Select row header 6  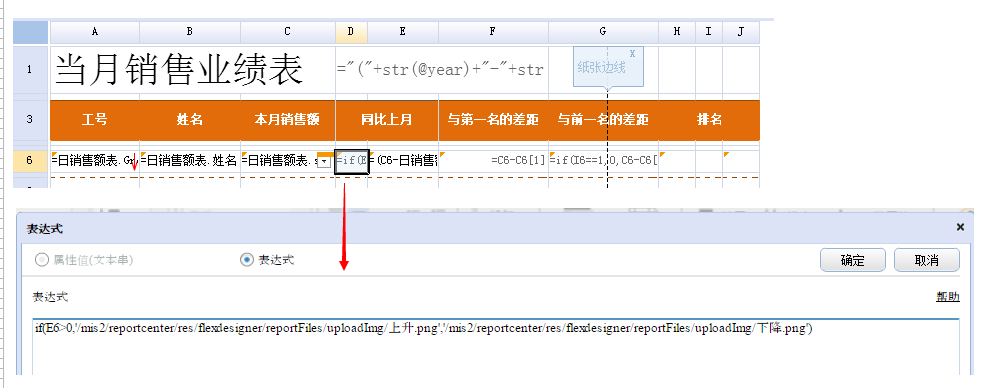30,160
